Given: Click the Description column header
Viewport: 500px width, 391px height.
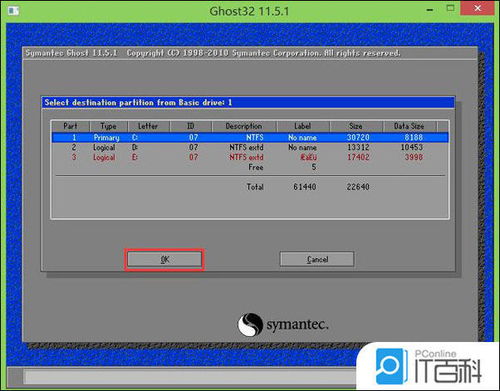Looking at the screenshot, I should coord(244,126).
